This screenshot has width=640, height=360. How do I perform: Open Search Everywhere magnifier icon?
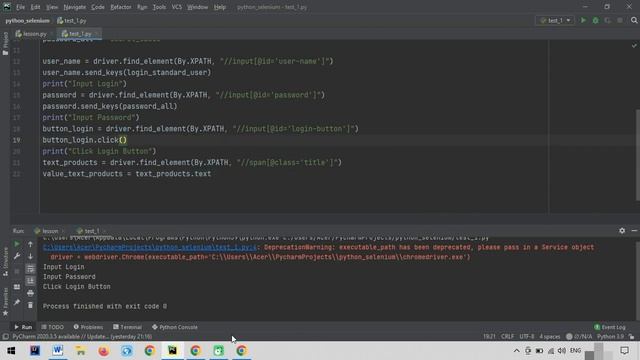[634, 20]
